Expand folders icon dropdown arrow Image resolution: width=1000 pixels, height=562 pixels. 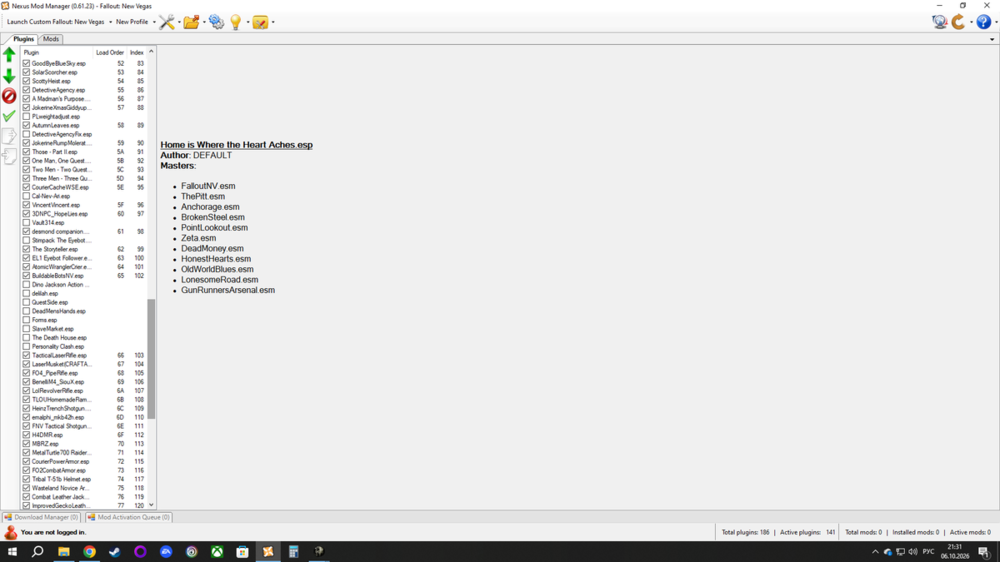(204, 22)
